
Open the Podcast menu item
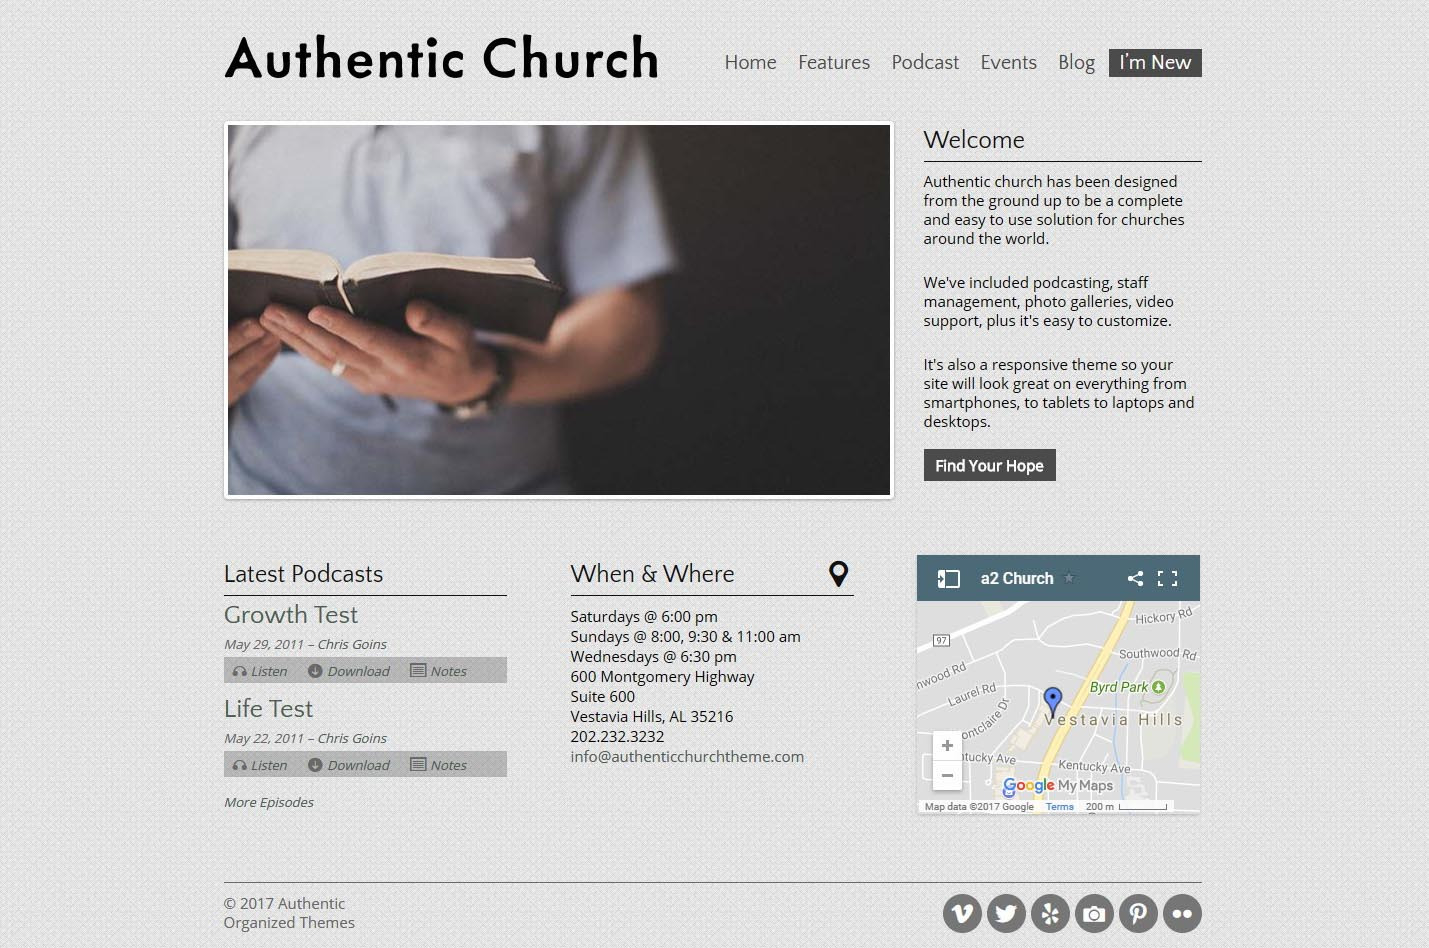point(925,62)
